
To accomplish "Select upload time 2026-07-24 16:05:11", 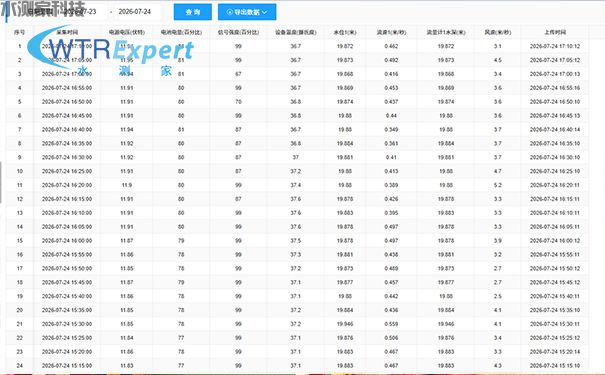I will [555, 227].
